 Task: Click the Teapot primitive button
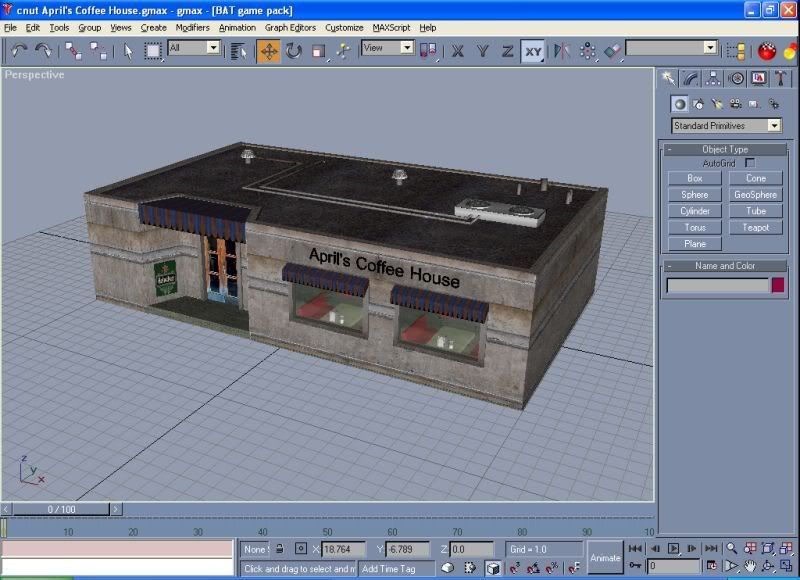click(x=756, y=228)
